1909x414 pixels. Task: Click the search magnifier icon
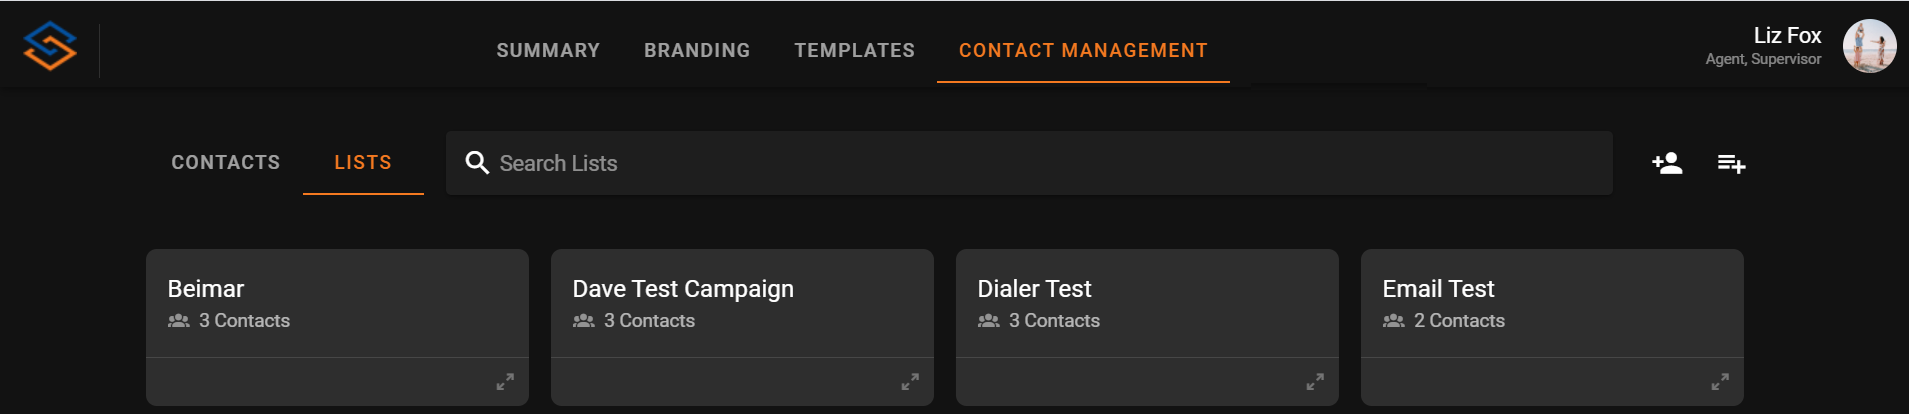pos(477,163)
